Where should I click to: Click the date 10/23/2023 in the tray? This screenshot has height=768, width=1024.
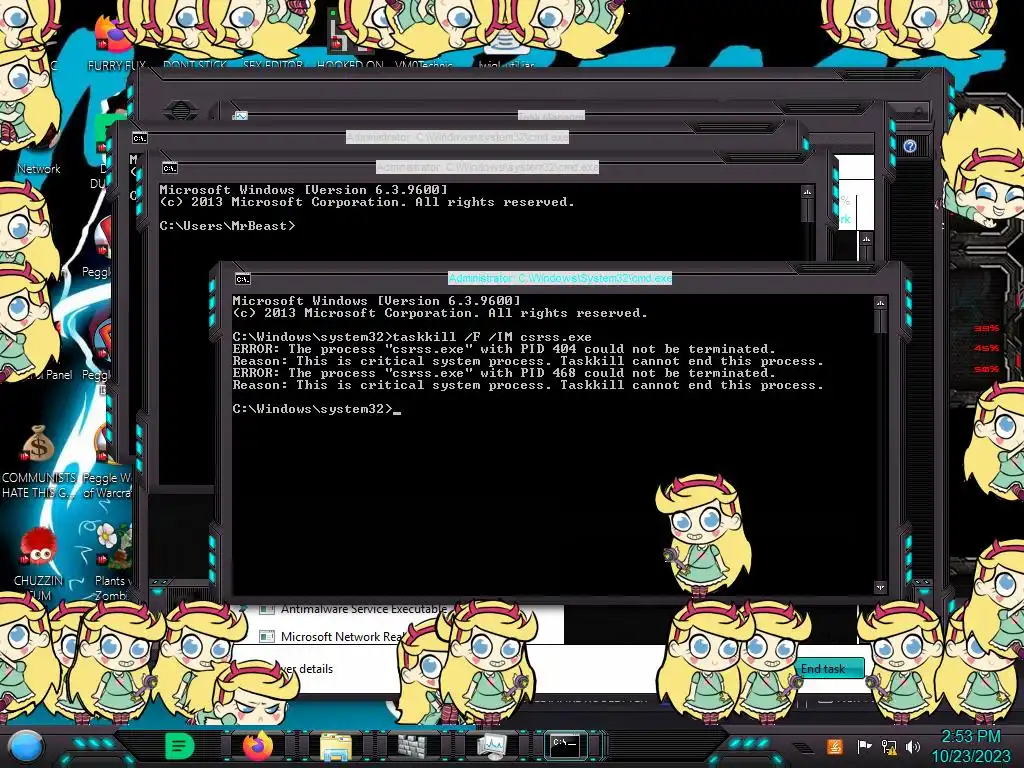pyautogui.click(x=970, y=756)
